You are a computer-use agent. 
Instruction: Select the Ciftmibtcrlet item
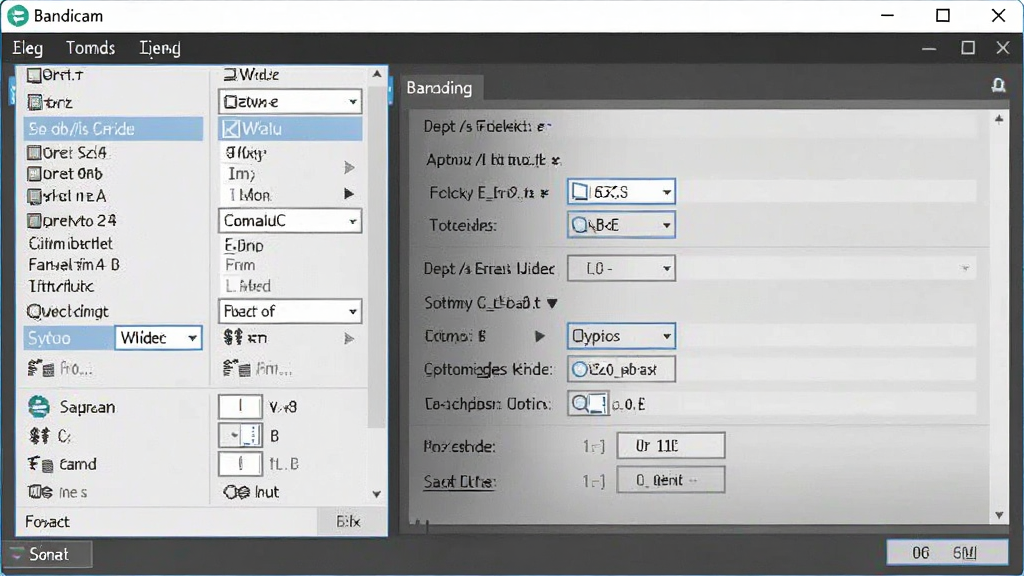click(71, 244)
